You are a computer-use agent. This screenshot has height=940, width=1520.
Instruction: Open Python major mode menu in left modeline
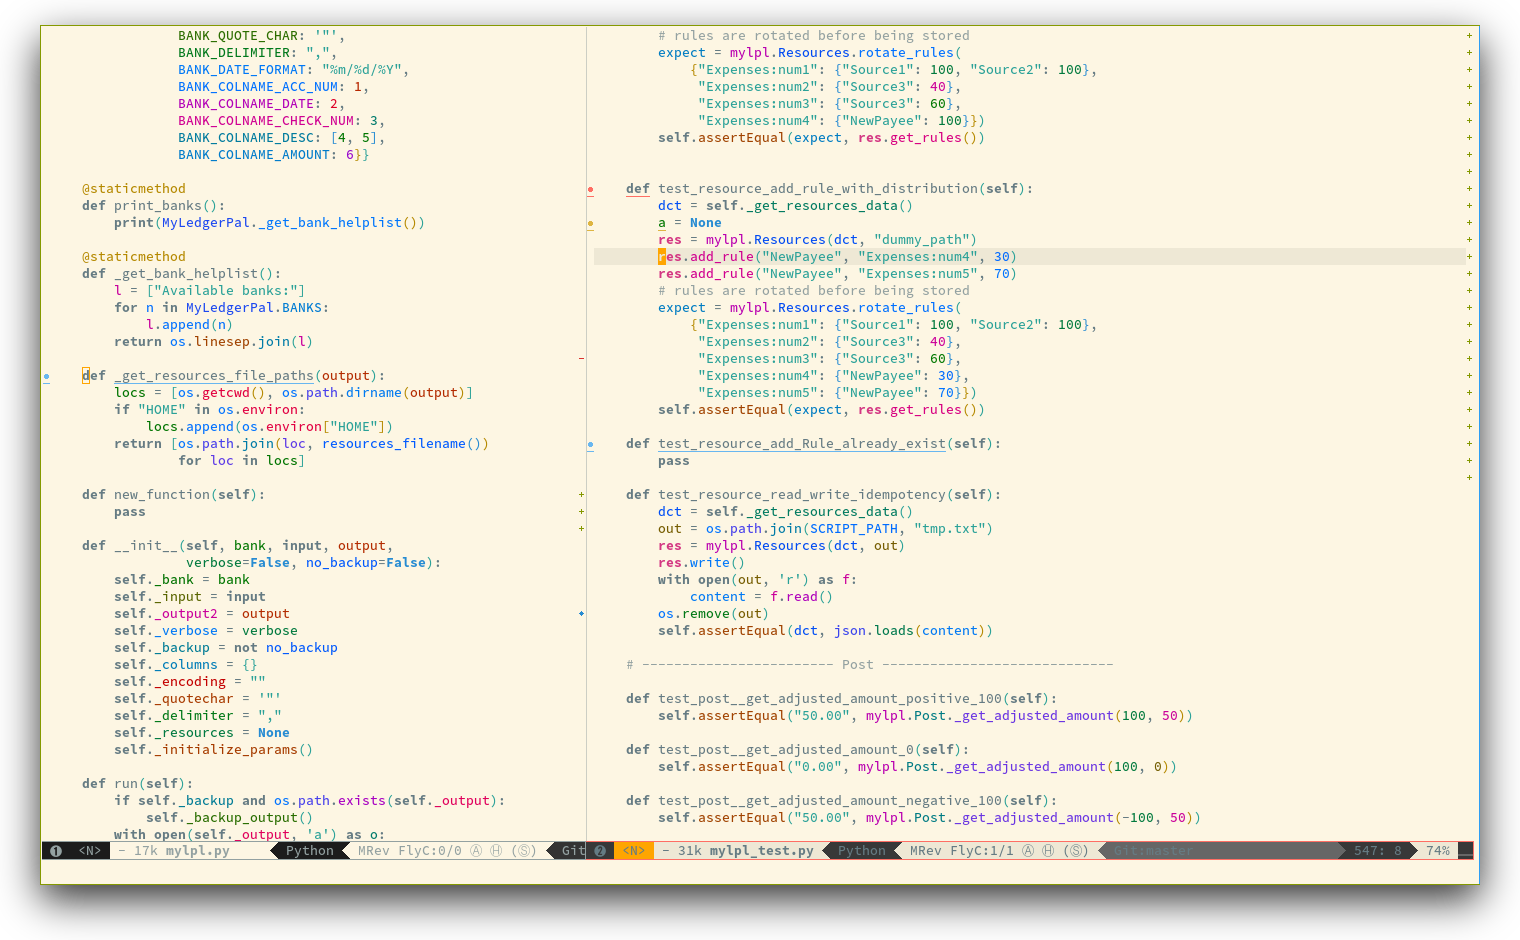tap(309, 851)
